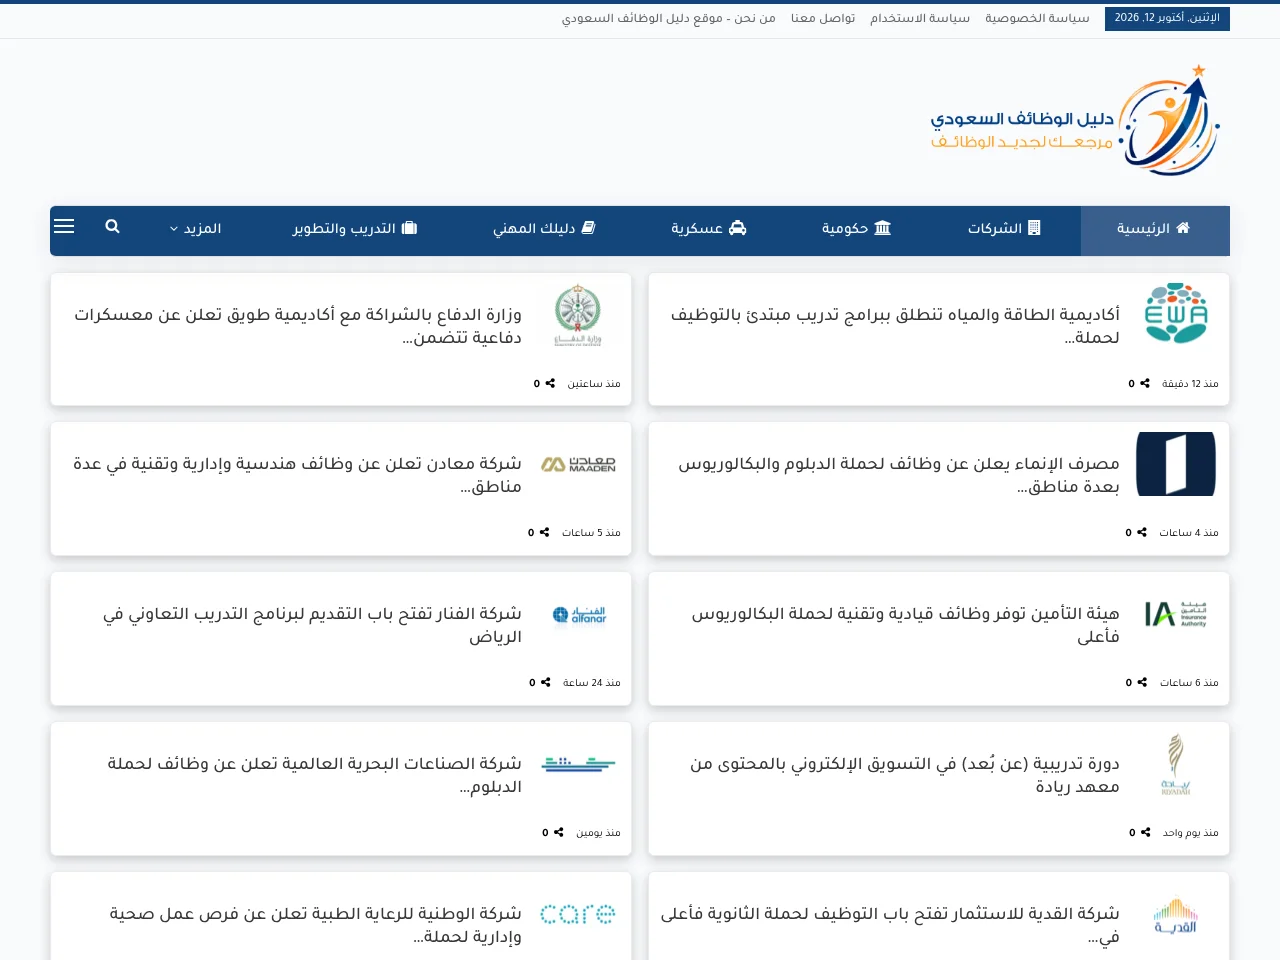The height and width of the screenshot is (960, 1280).
Task: Open من نحن about site link
Action: click(x=669, y=18)
